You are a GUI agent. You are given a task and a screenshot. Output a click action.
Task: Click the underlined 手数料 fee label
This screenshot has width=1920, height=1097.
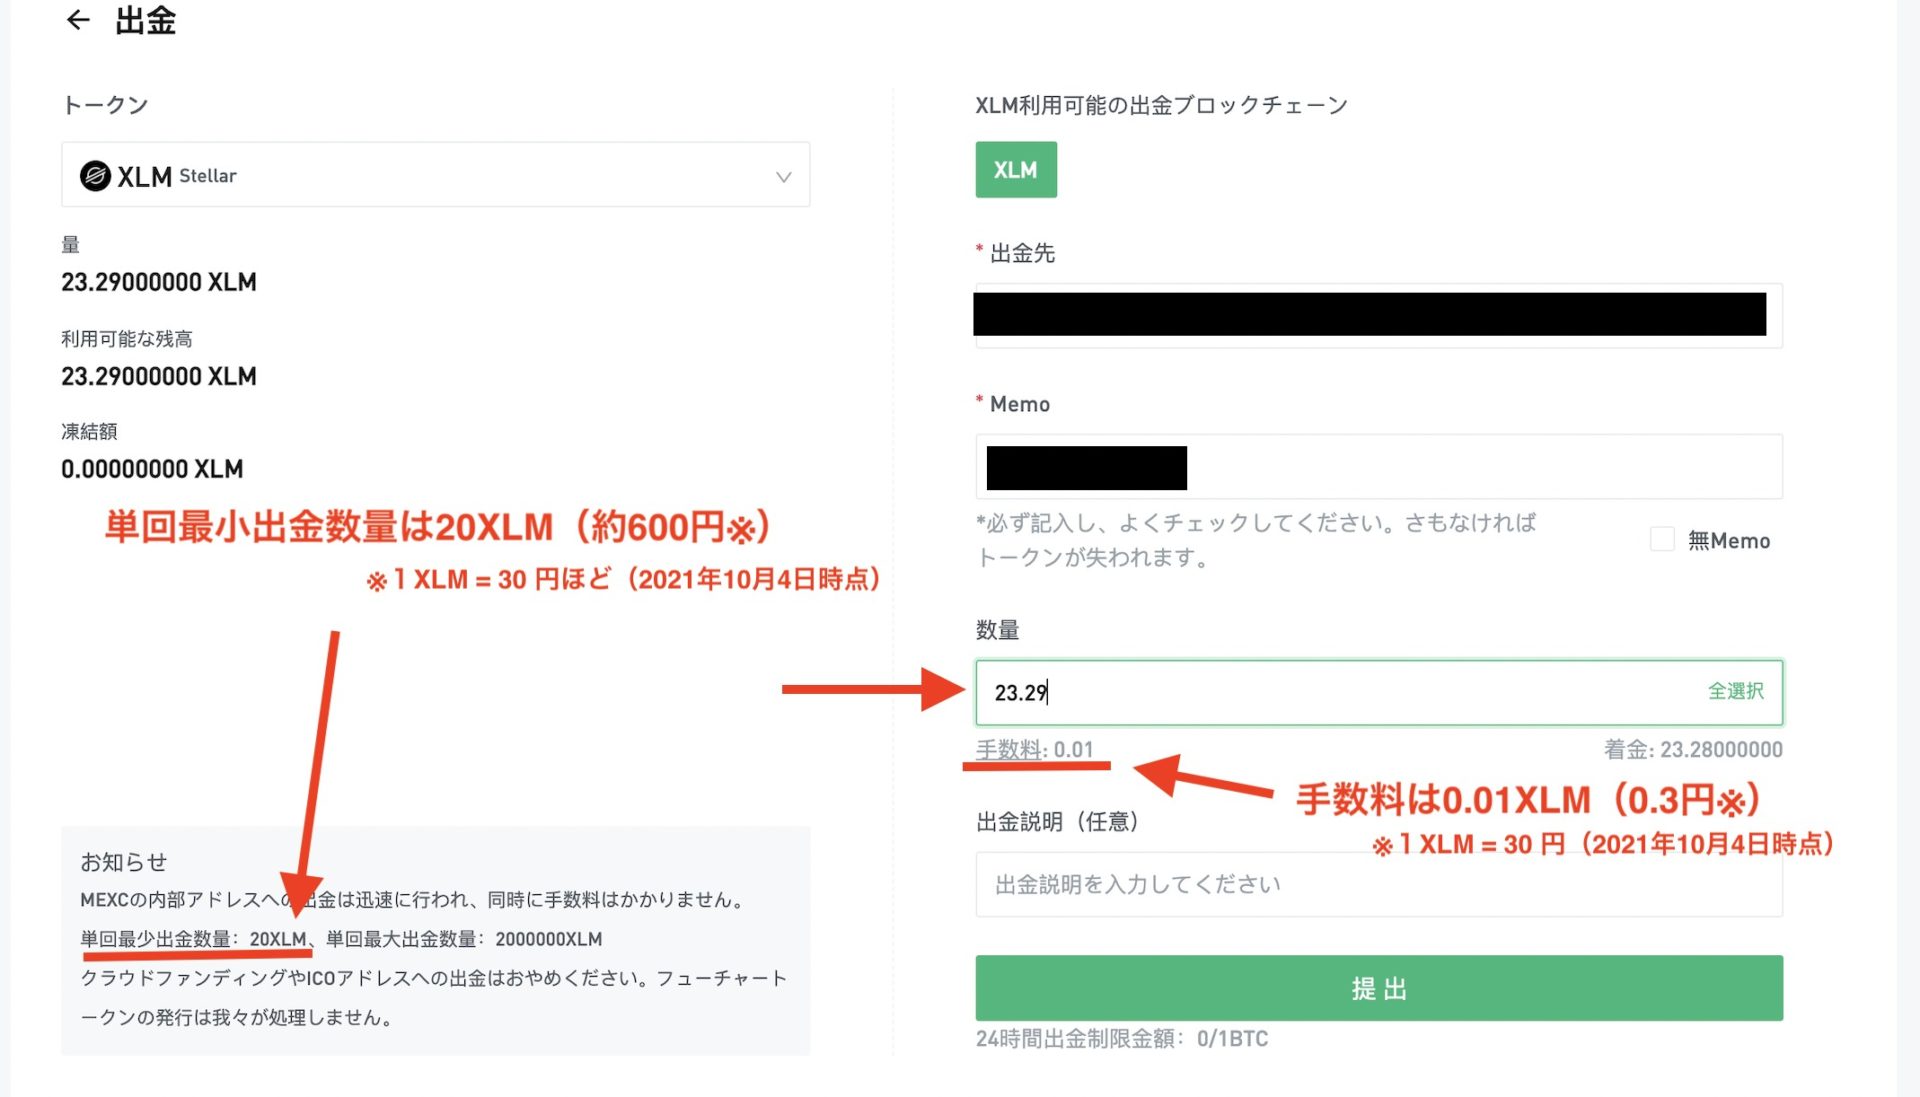pos(1009,750)
